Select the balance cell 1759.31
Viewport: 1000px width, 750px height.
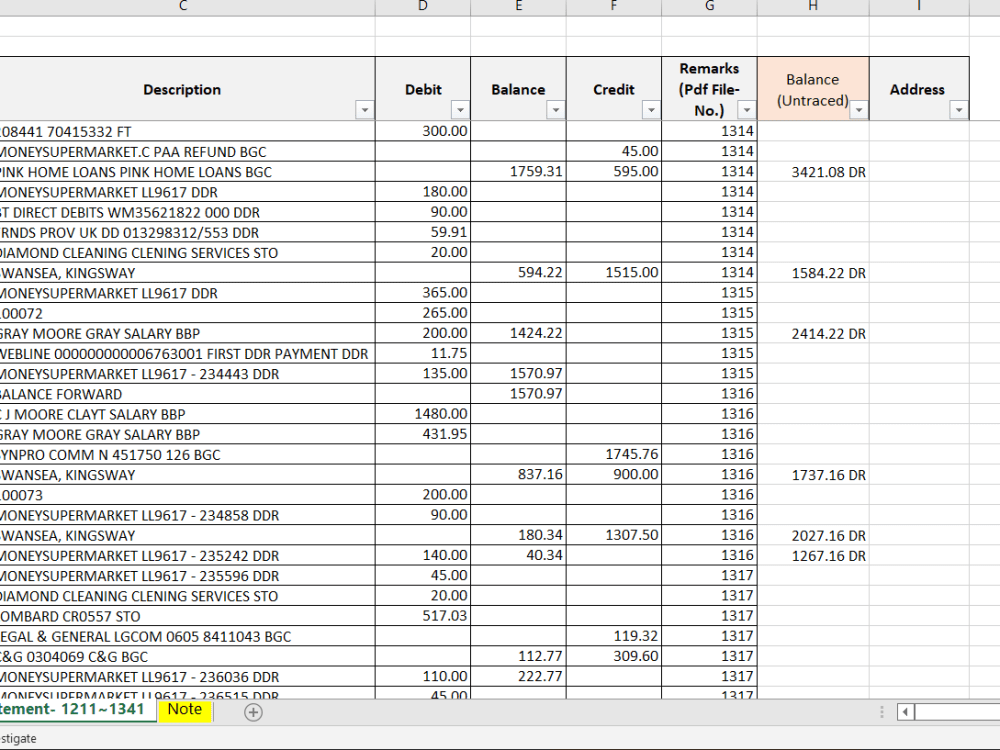click(518, 172)
